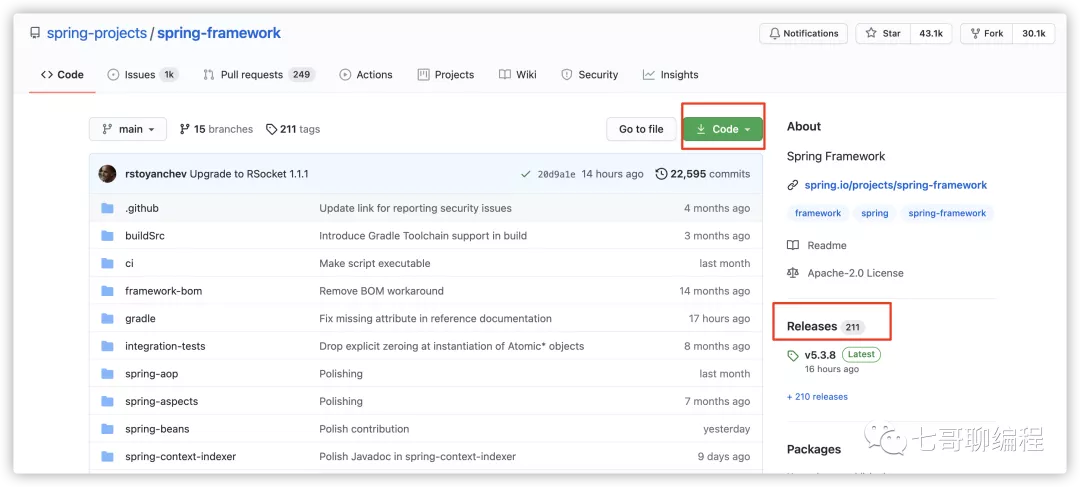Click the spring-framework topic tag
1080x487 pixels.
(947, 213)
